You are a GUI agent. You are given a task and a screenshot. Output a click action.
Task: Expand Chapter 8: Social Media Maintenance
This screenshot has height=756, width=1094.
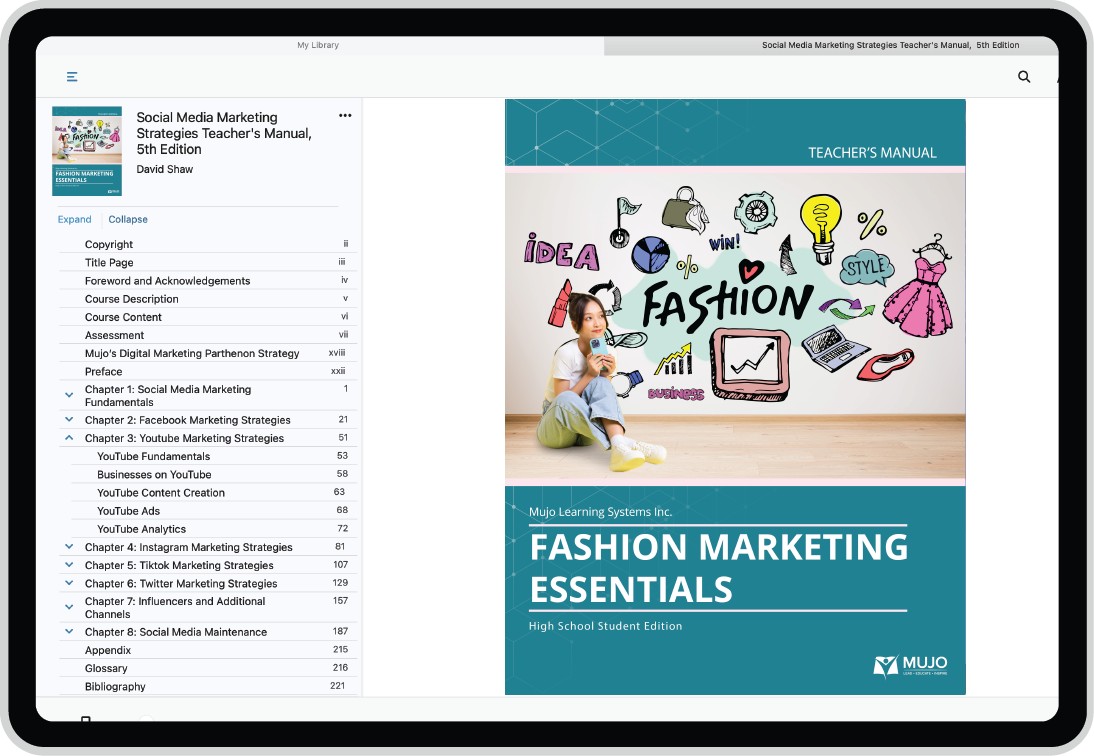(69, 631)
